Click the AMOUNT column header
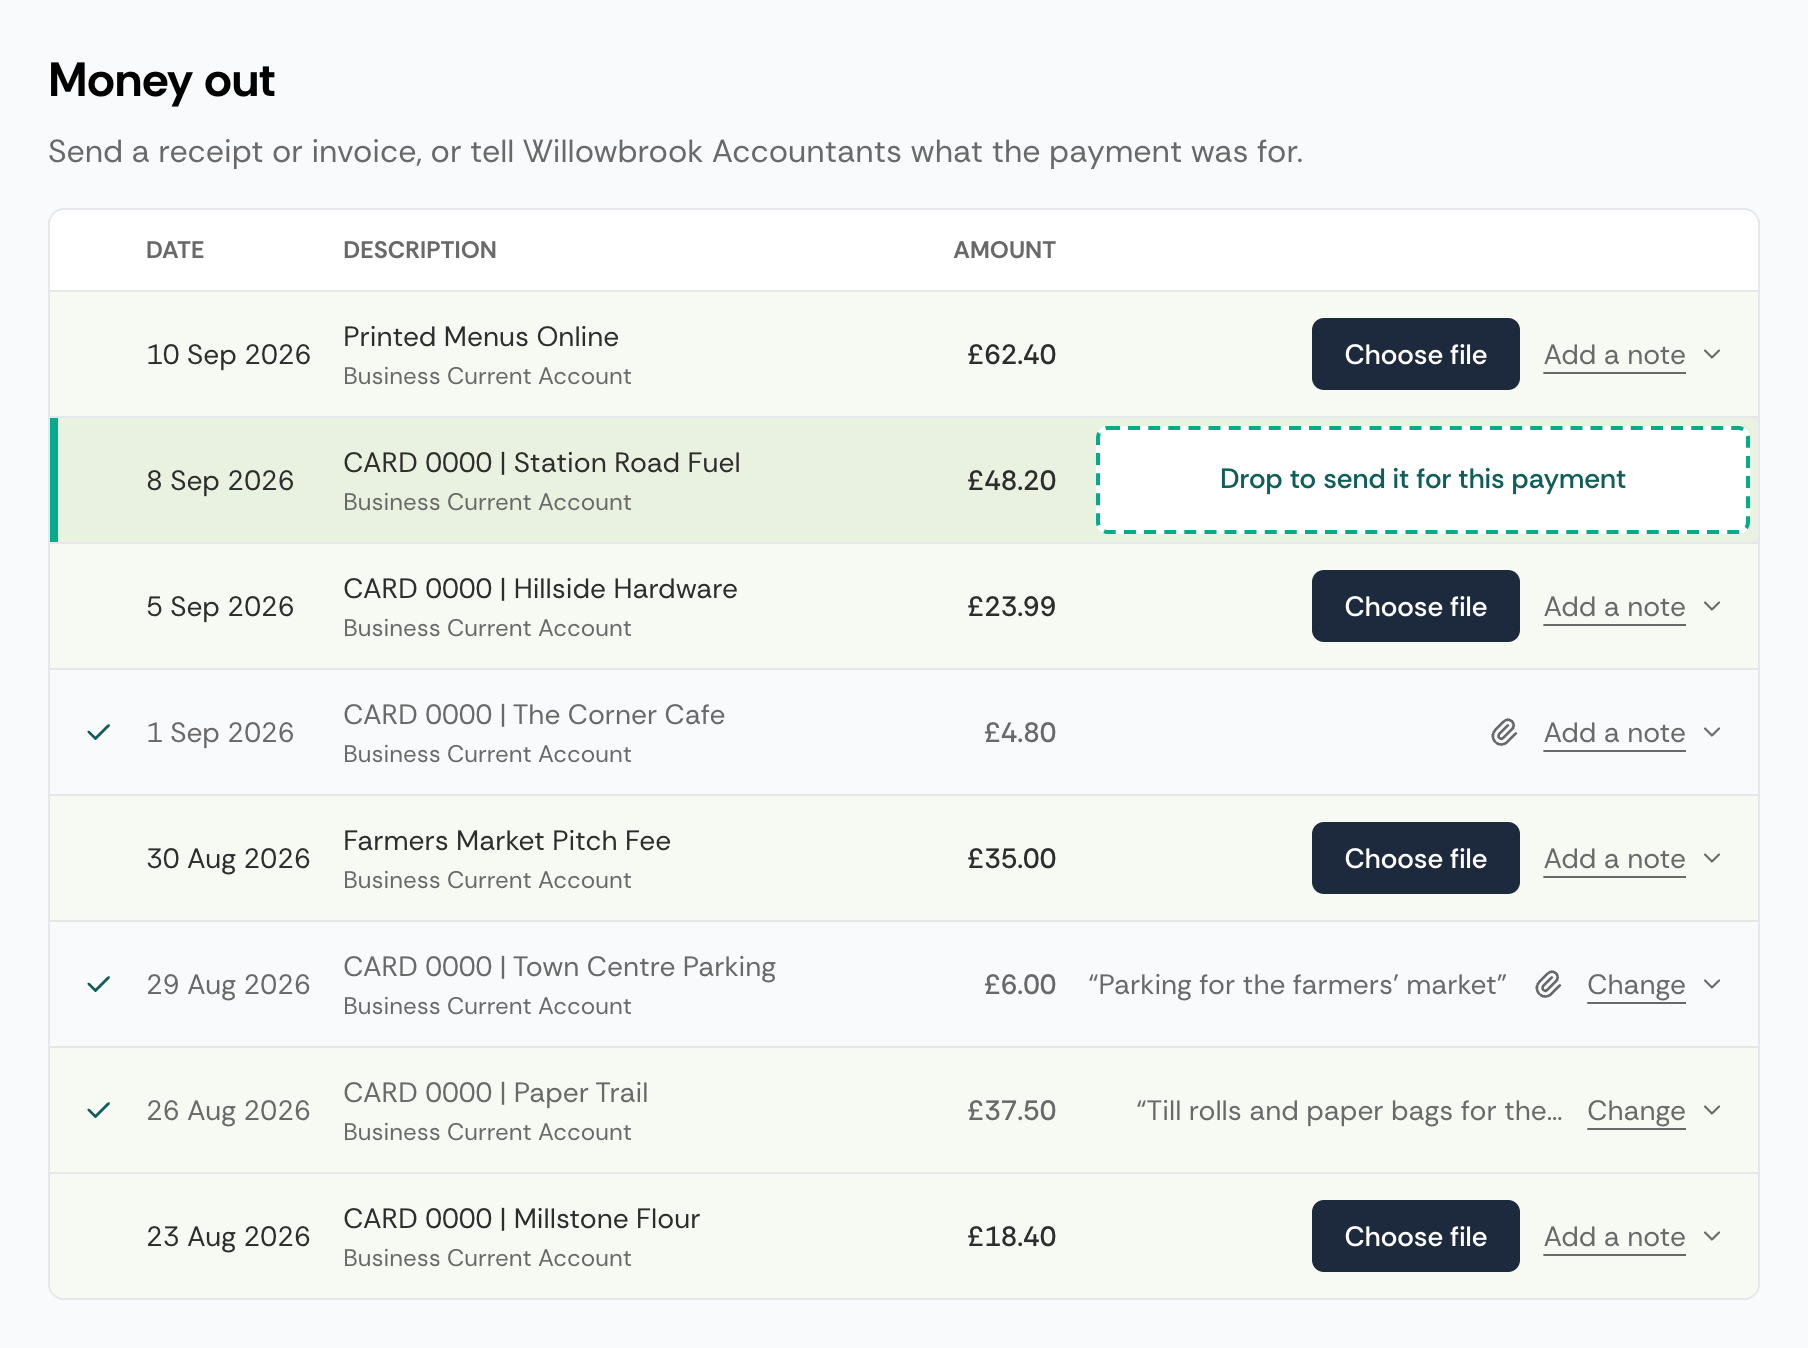1808x1348 pixels. [1004, 250]
